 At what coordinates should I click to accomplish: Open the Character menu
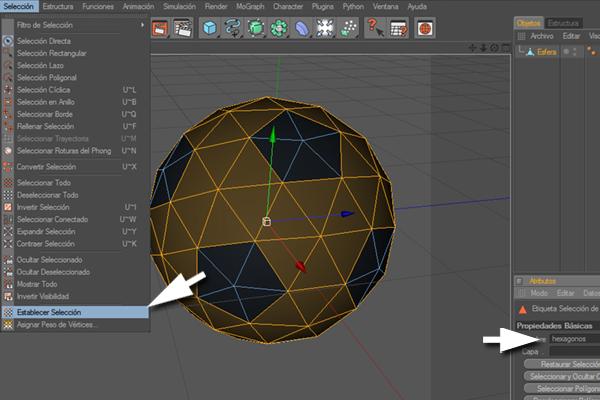(288, 6)
